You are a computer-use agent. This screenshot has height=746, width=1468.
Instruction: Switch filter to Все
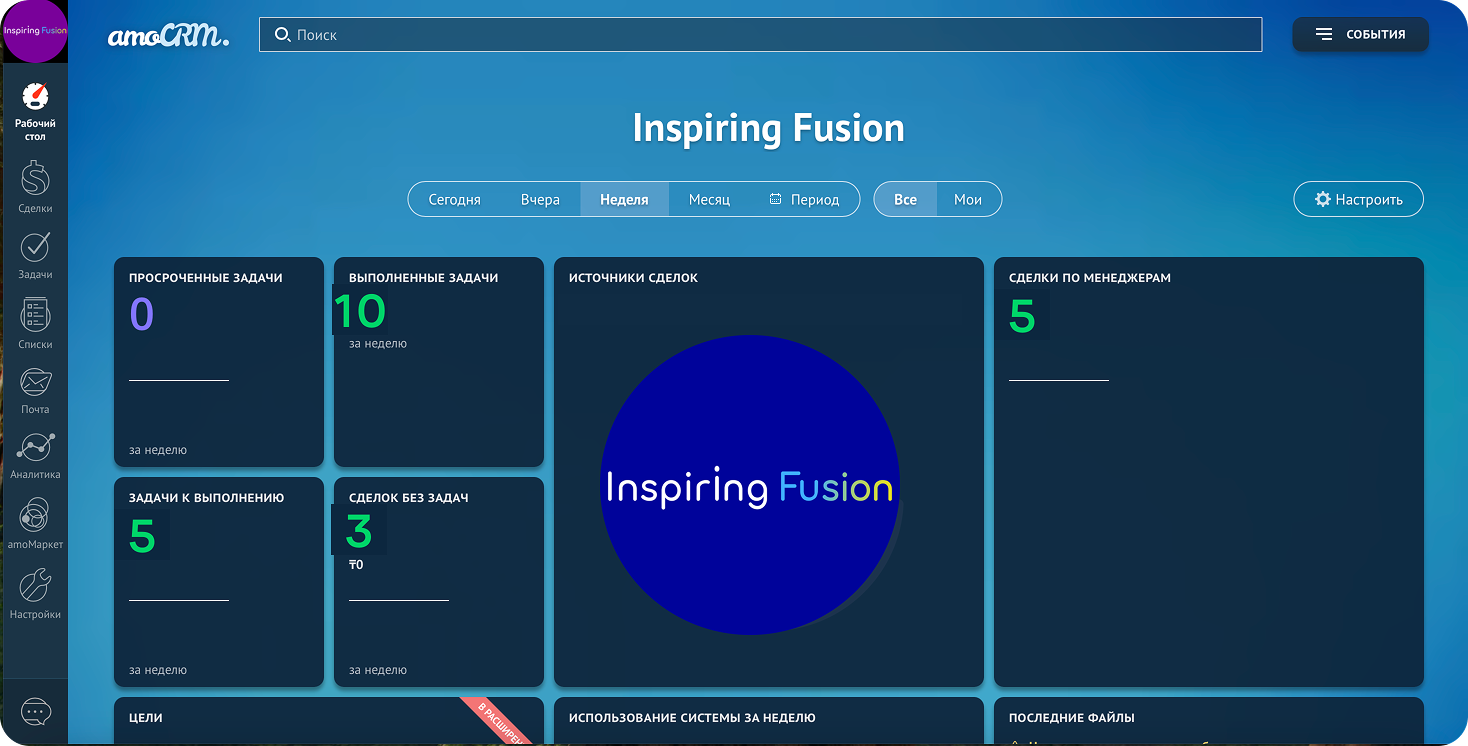pyautogui.click(x=905, y=199)
